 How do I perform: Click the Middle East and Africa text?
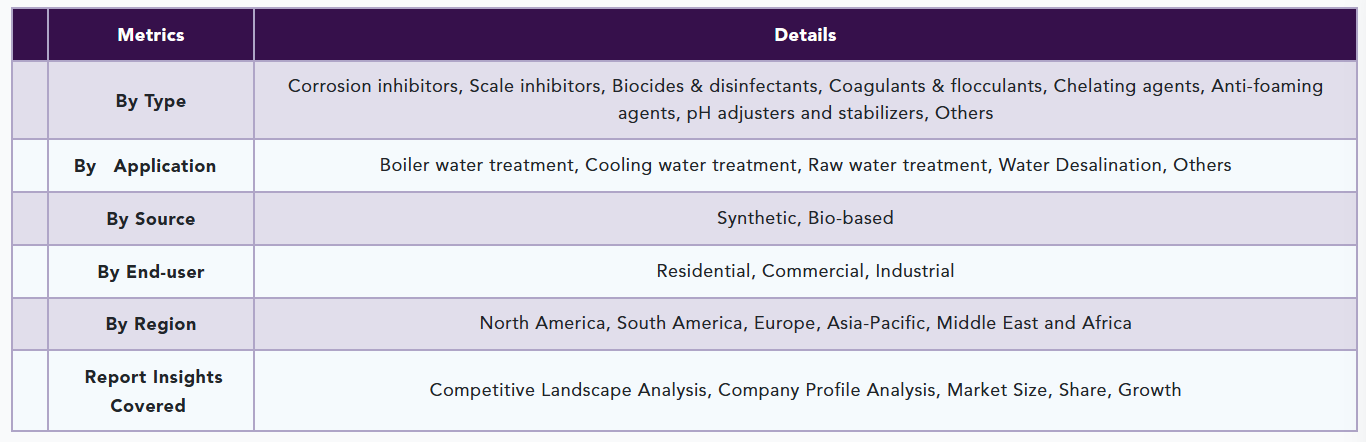coord(1034,323)
